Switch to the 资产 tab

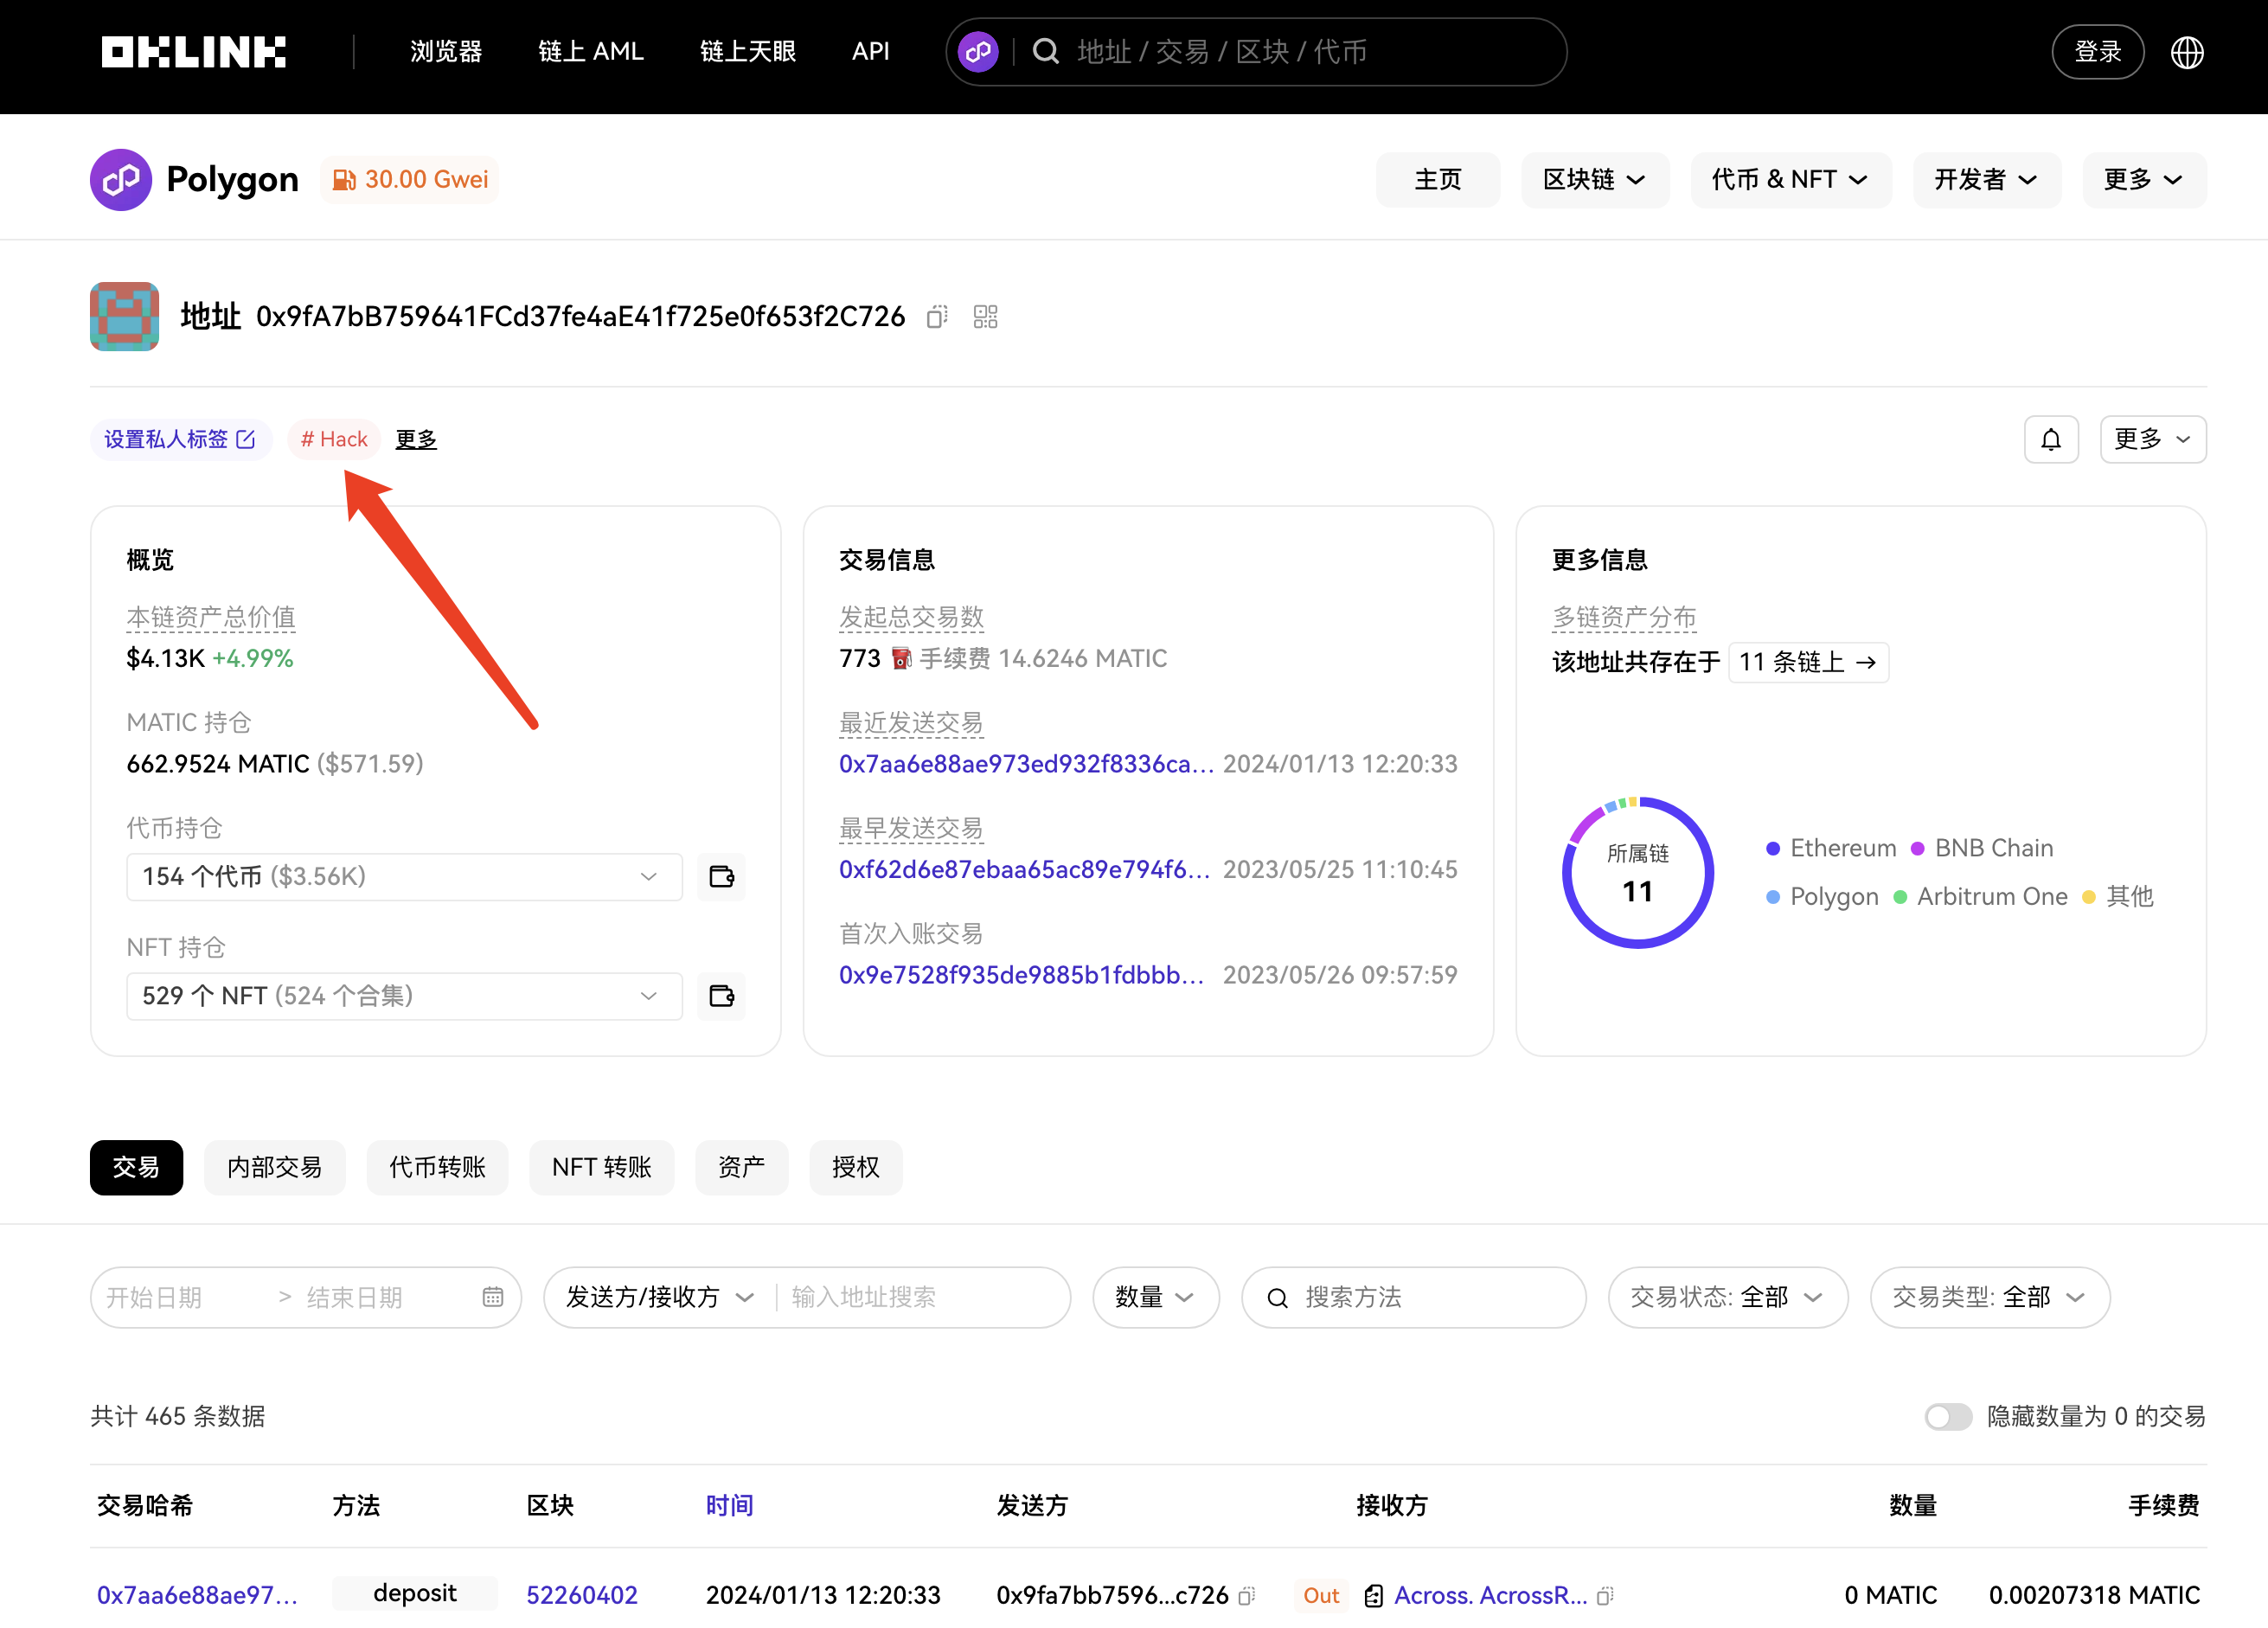tap(741, 1168)
